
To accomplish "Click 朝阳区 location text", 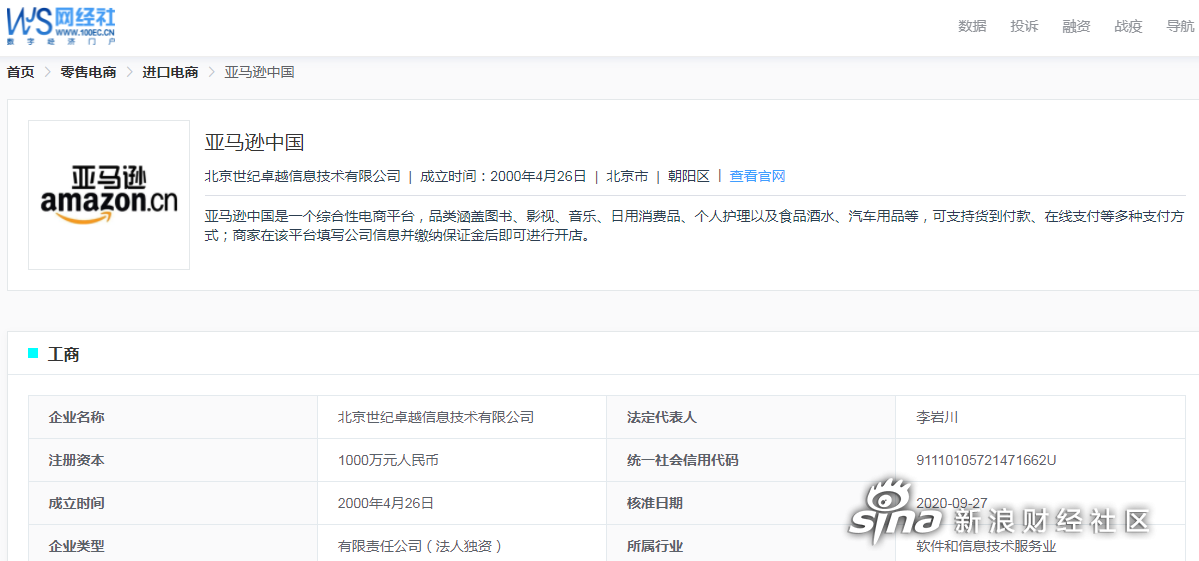I will tap(688, 177).
